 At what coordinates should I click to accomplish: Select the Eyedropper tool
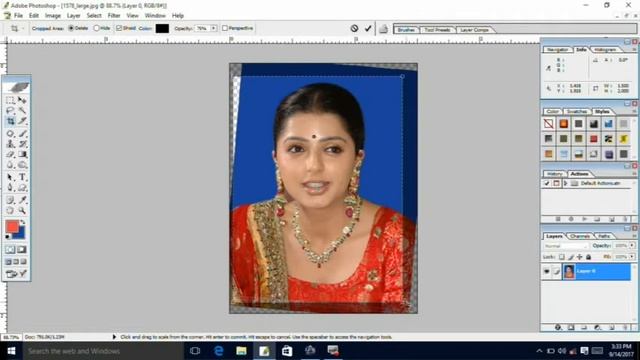click(x=22, y=200)
